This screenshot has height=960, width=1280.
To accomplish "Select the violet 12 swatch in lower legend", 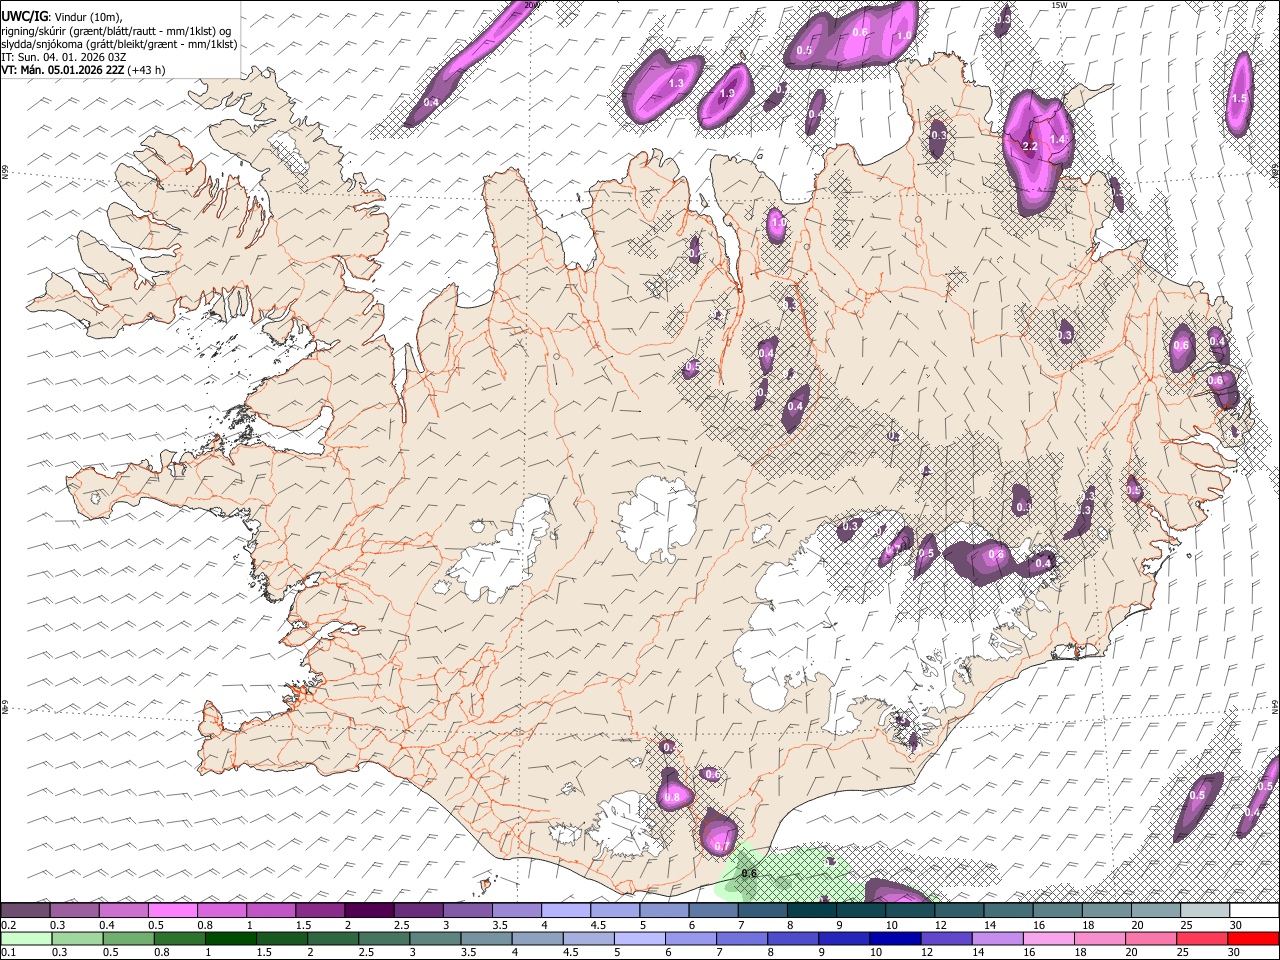I will [x=947, y=938].
